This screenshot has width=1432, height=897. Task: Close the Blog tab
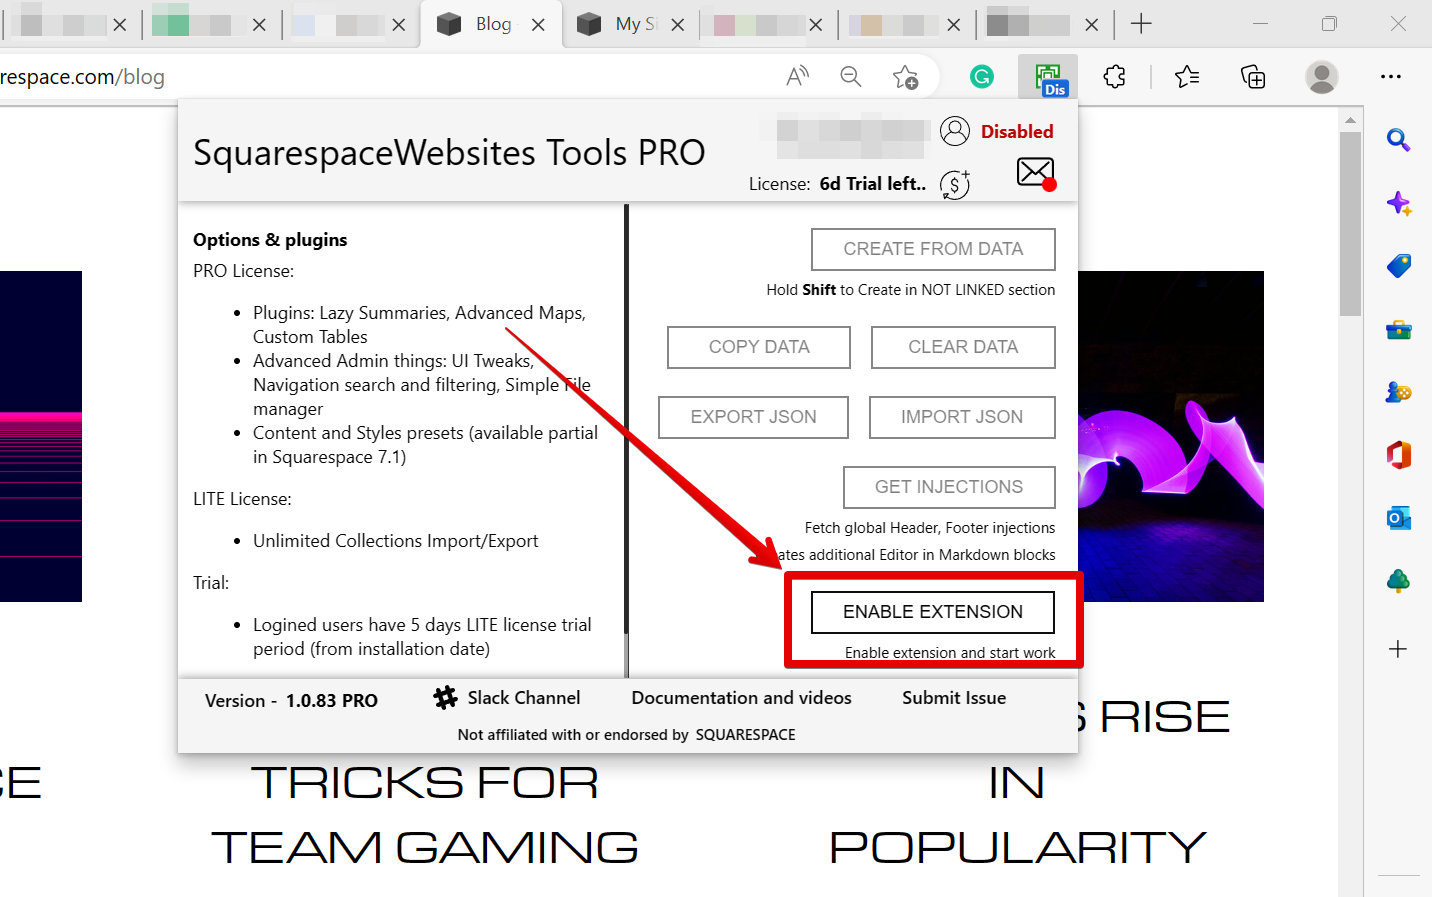tap(538, 24)
